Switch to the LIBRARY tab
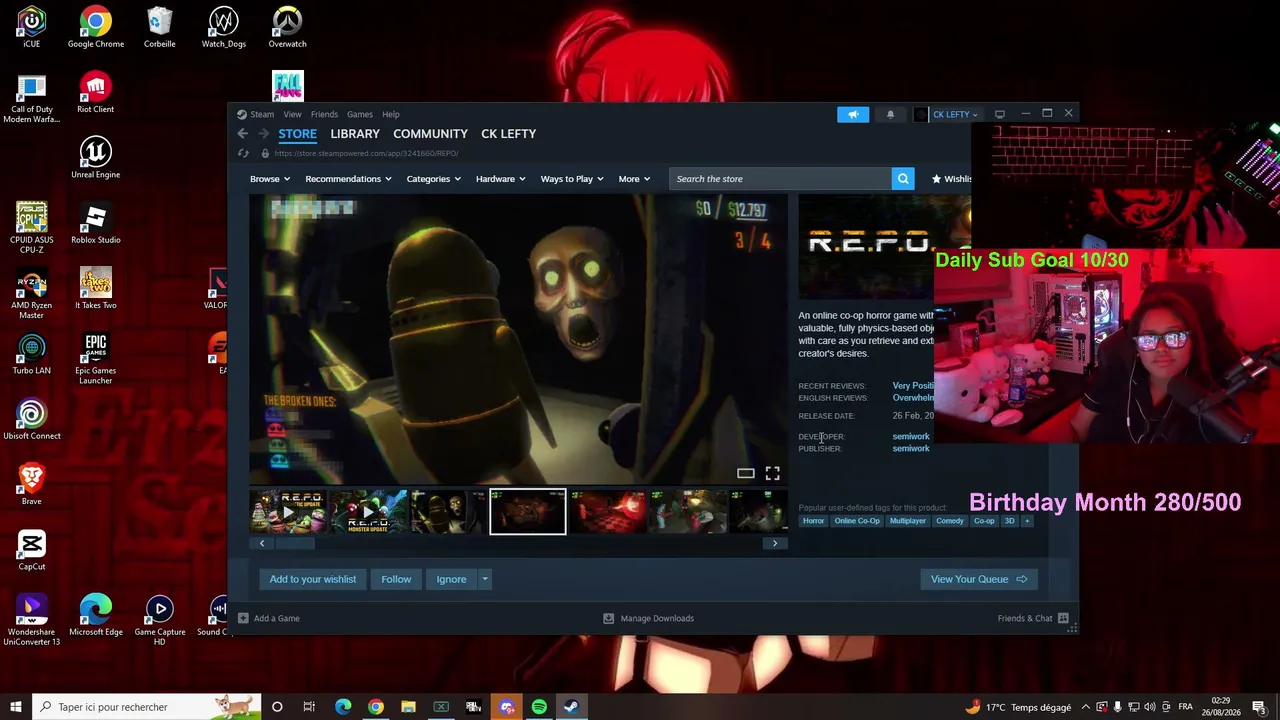Viewport: 1280px width, 720px height. (355, 134)
